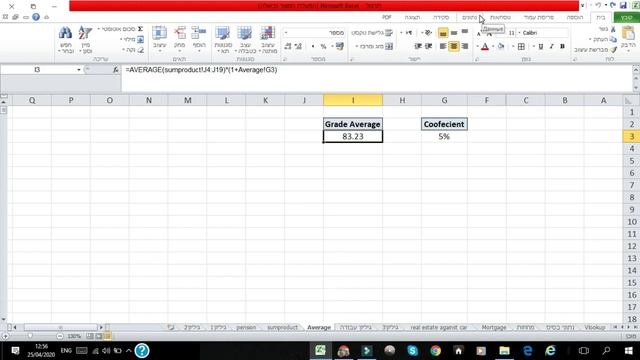The image size is (640, 360).
Task: Click Increase Decimal icon
Action: point(298,47)
